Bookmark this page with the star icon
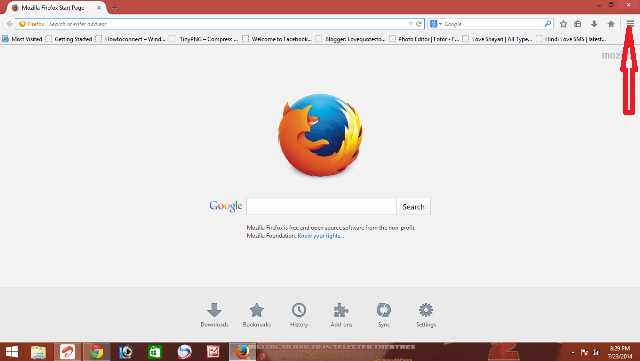The width and height of the screenshot is (640, 361). pyautogui.click(x=563, y=24)
